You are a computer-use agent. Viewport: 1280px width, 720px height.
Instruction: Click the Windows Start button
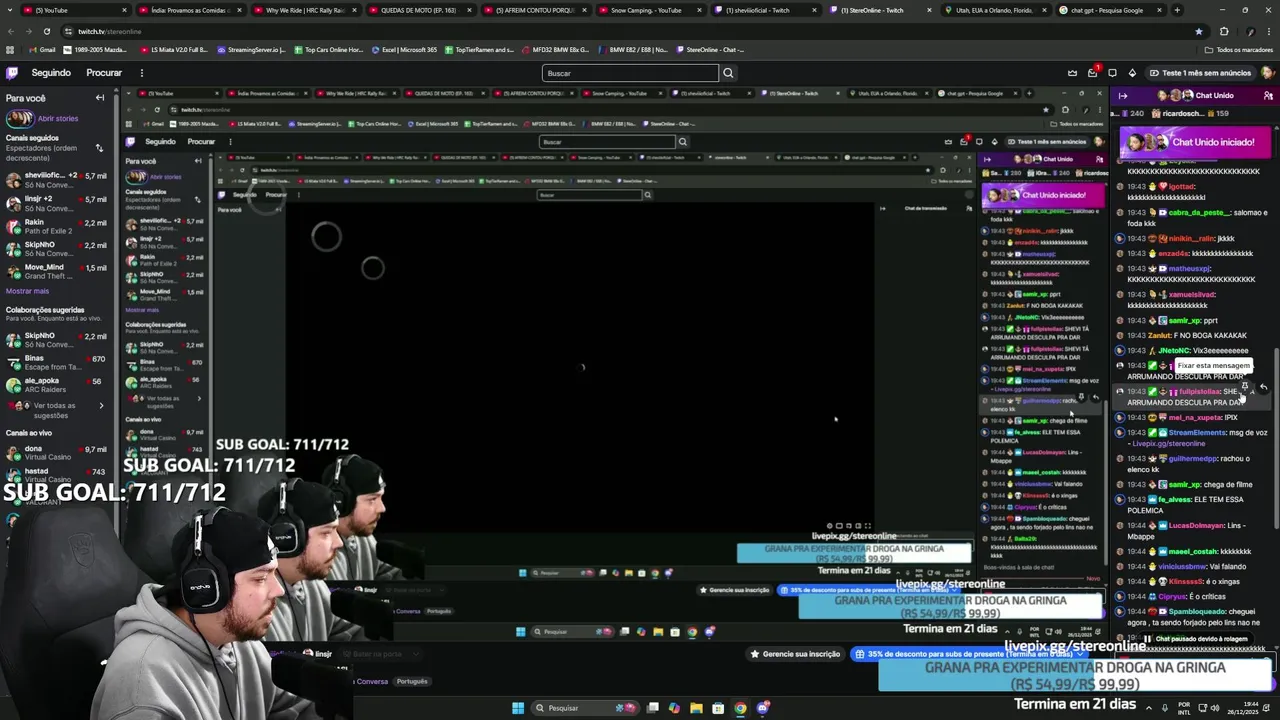518,708
